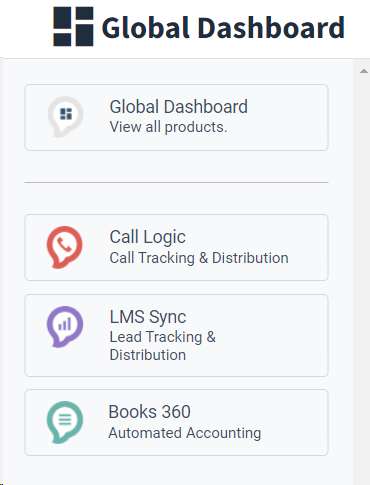Click the red Call Logic phone icon

tap(64, 247)
